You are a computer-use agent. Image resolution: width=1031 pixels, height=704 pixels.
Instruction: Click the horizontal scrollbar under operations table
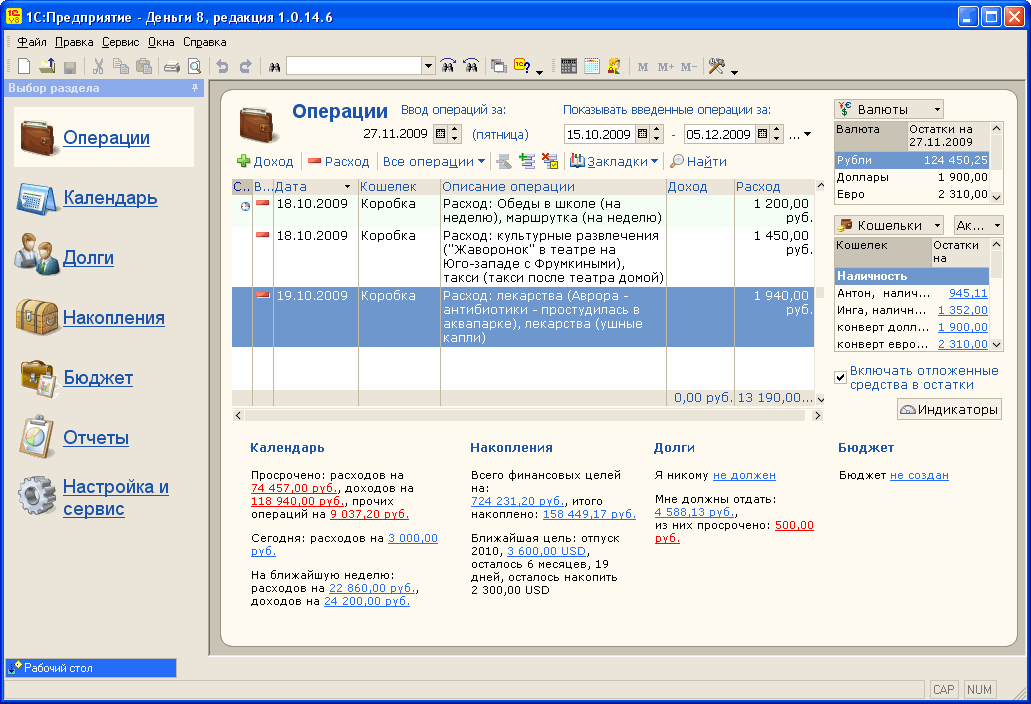[527, 415]
